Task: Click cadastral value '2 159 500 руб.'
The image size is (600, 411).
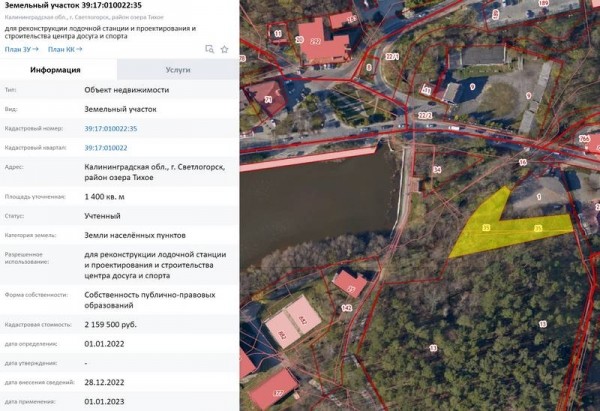Action: coord(110,325)
